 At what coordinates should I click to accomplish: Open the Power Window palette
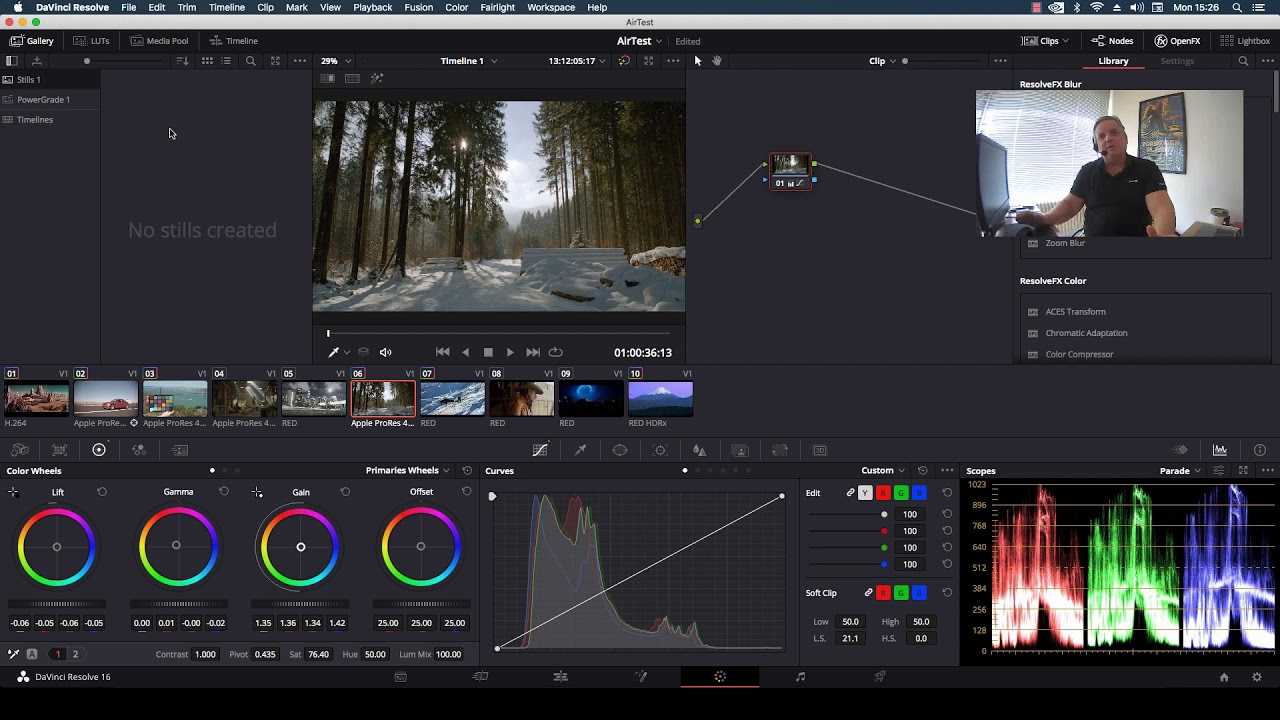click(x=620, y=450)
